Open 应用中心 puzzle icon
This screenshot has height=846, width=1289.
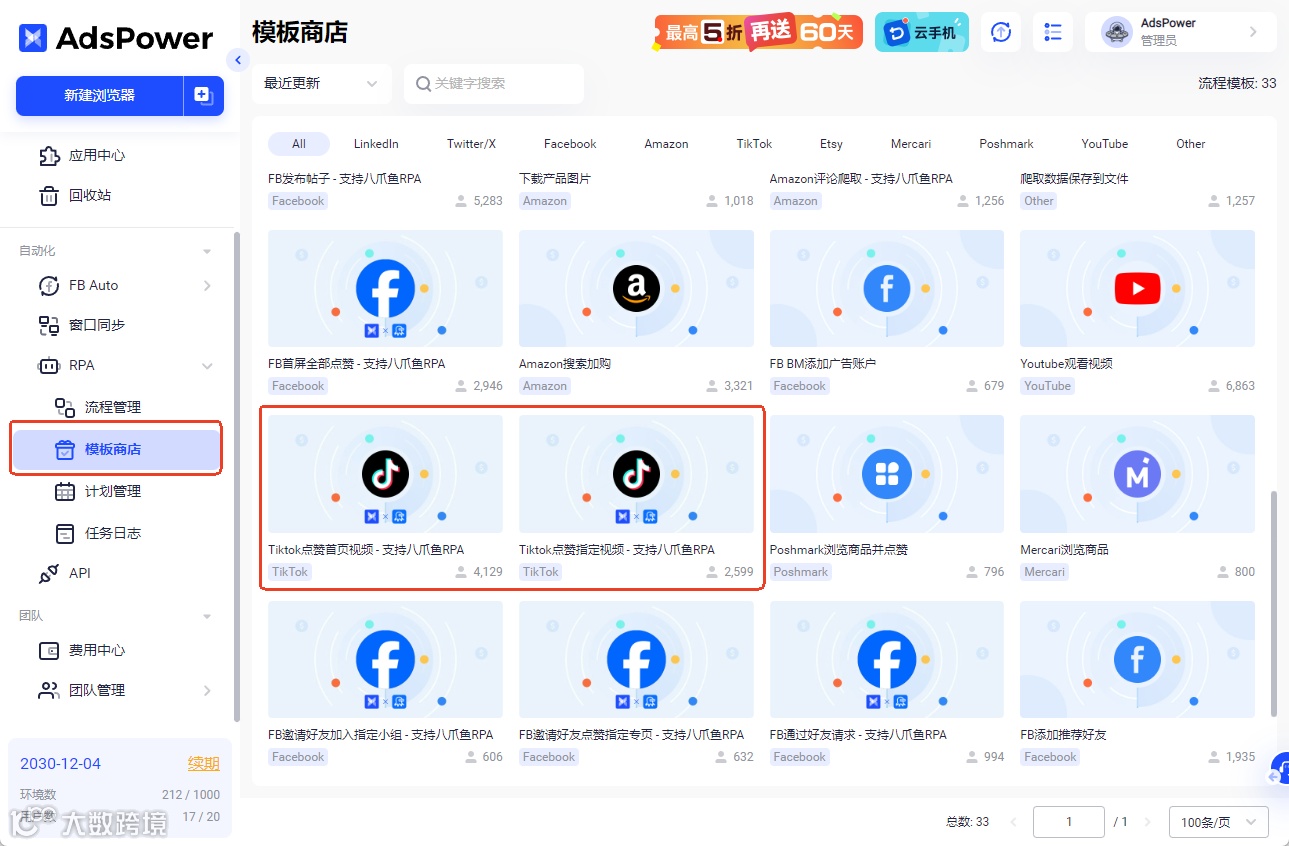click(x=49, y=156)
